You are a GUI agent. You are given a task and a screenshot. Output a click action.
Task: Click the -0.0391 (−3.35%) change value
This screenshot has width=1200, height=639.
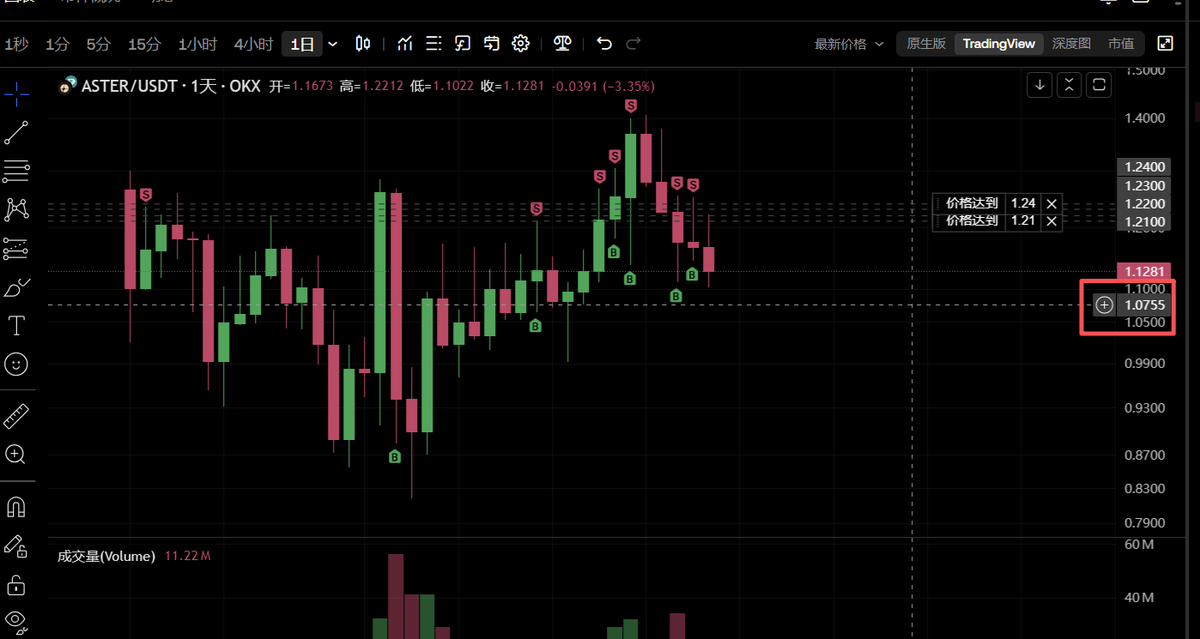(602, 86)
